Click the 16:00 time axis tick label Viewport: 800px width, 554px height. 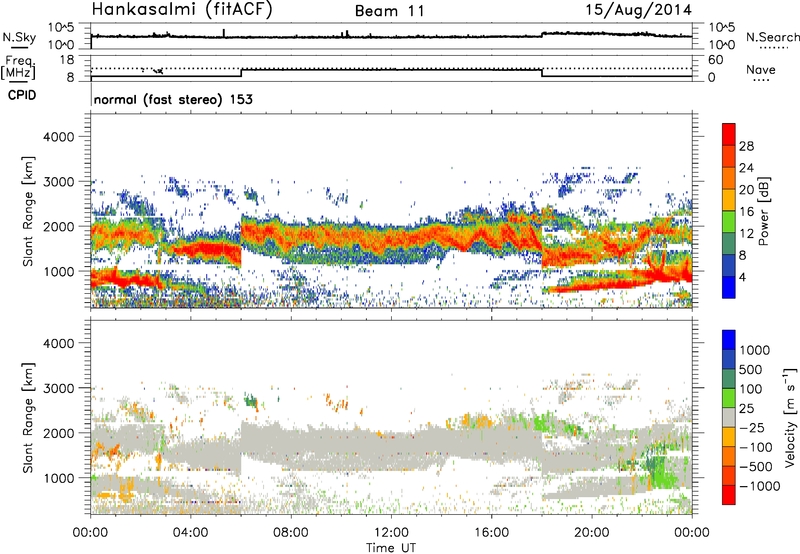click(x=491, y=533)
